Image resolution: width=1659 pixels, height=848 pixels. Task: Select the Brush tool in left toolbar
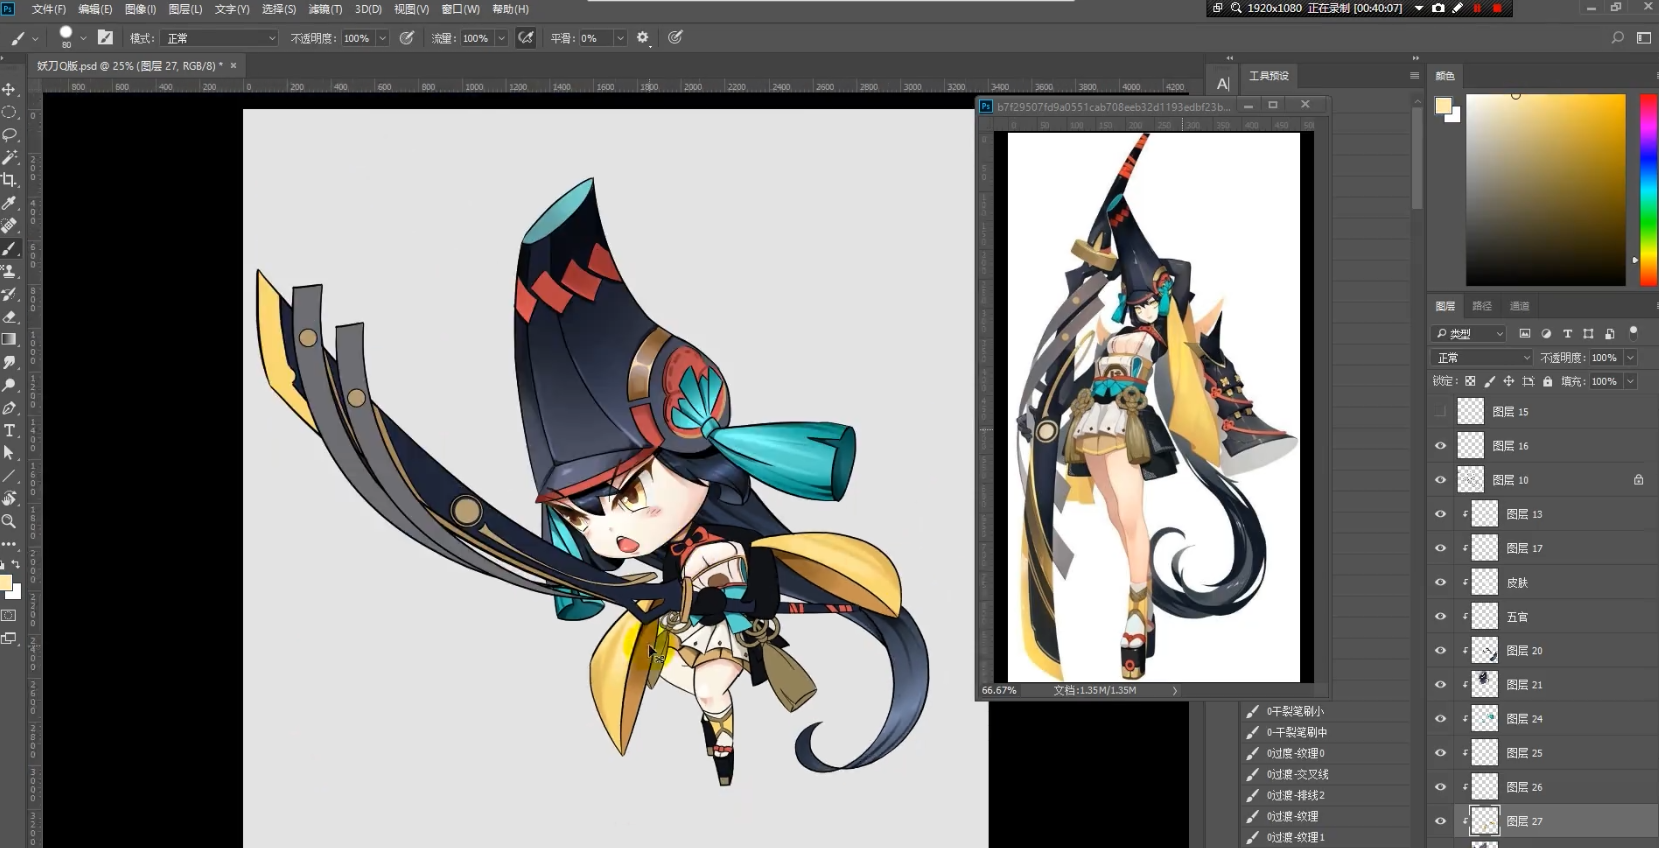pos(9,249)
